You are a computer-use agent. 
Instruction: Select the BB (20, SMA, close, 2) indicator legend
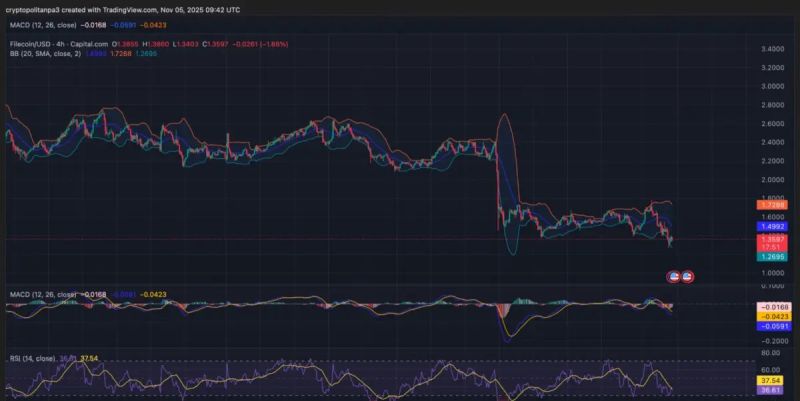(45, 54)
